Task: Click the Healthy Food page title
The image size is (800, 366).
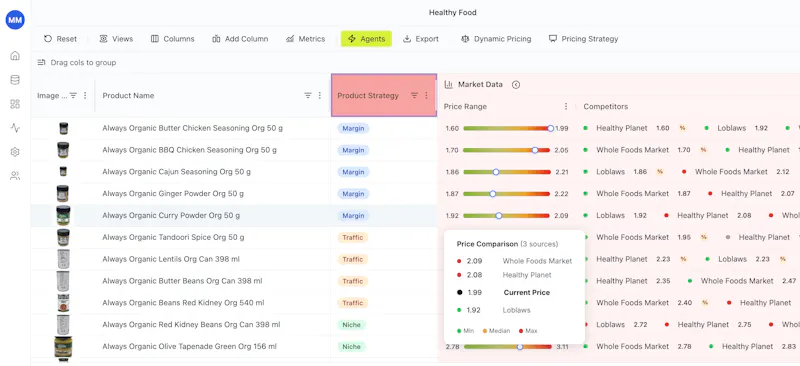Action: [x=453, y=12]
